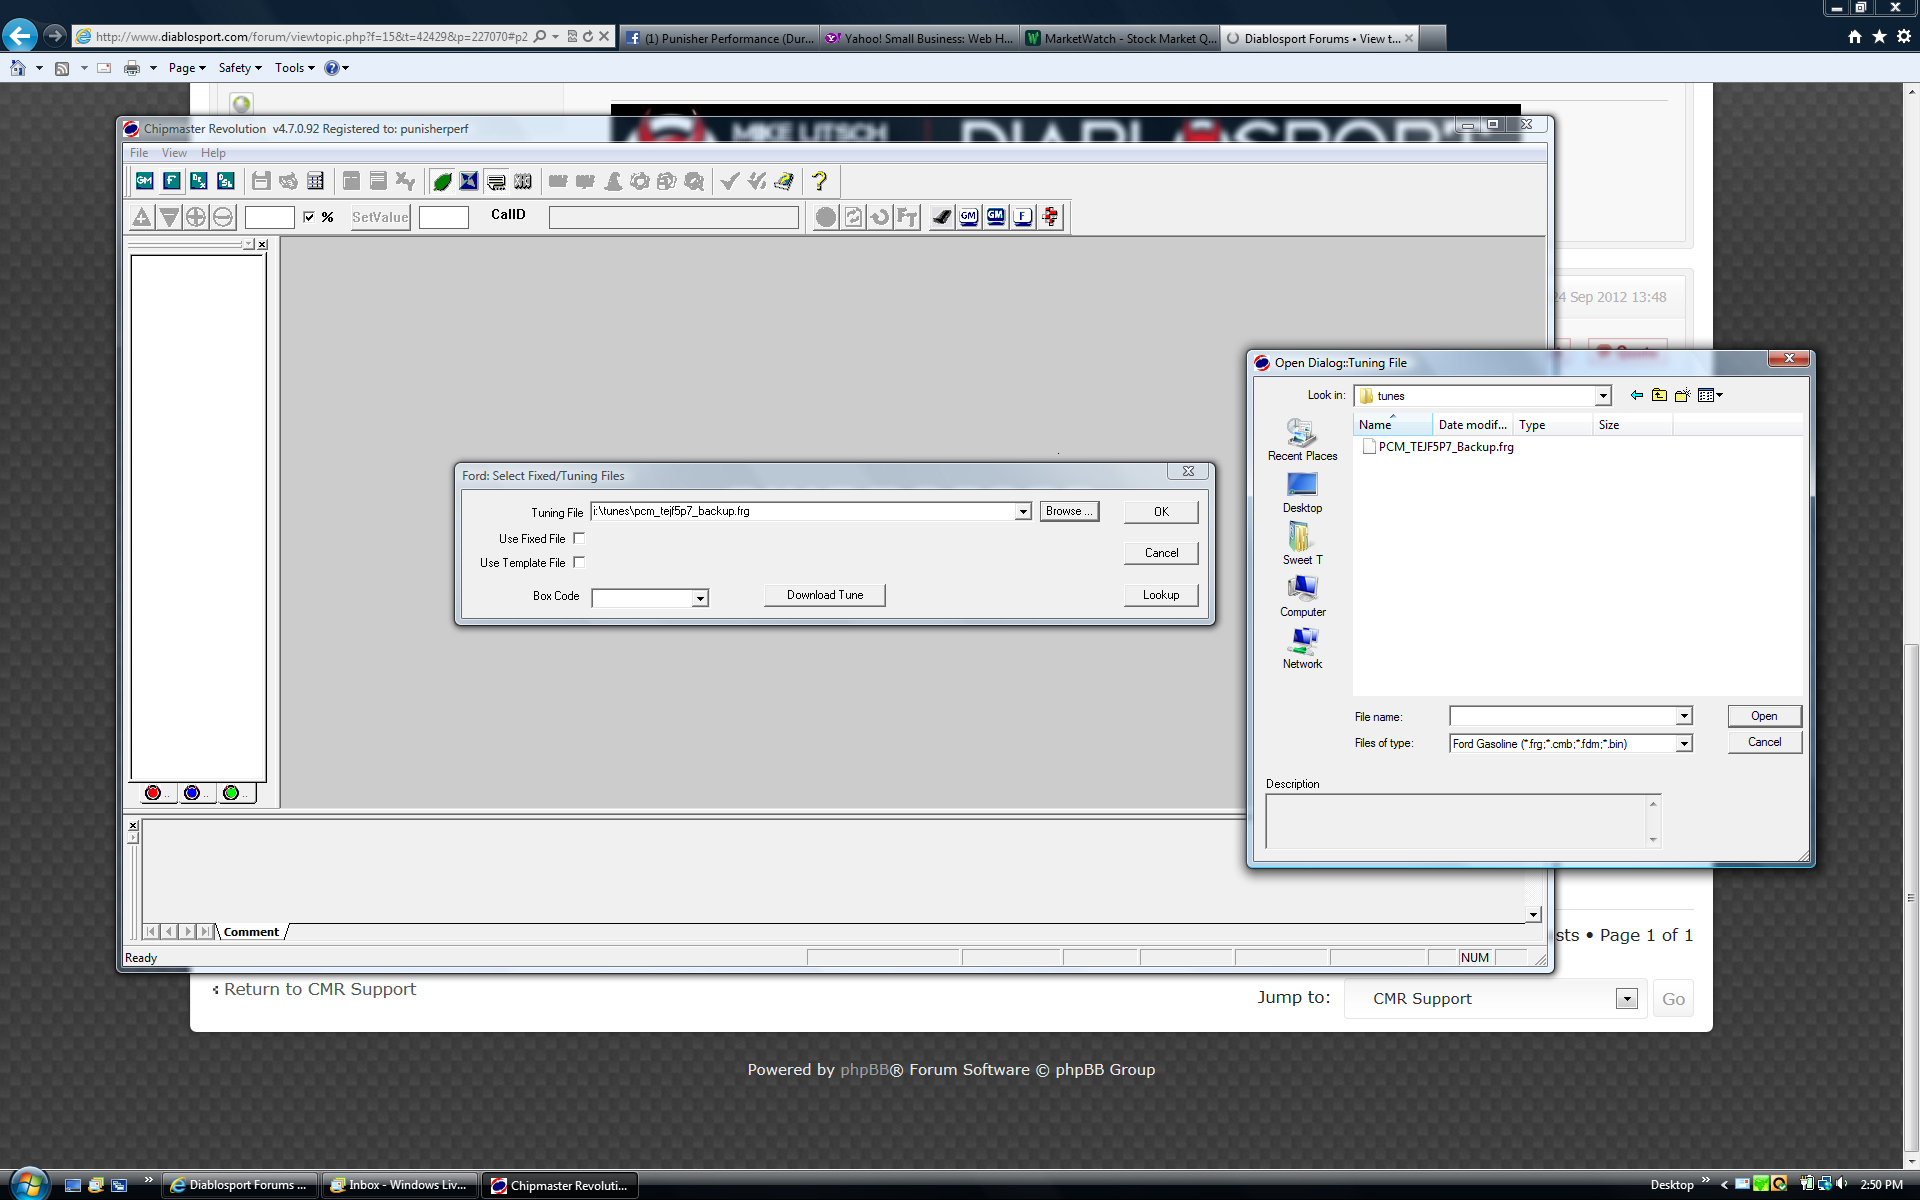Enable Use Template File checkbox
Image resolution: width=1920 pixels, height=1200 pixels.
pyautogui.click(x=579, y=562)
